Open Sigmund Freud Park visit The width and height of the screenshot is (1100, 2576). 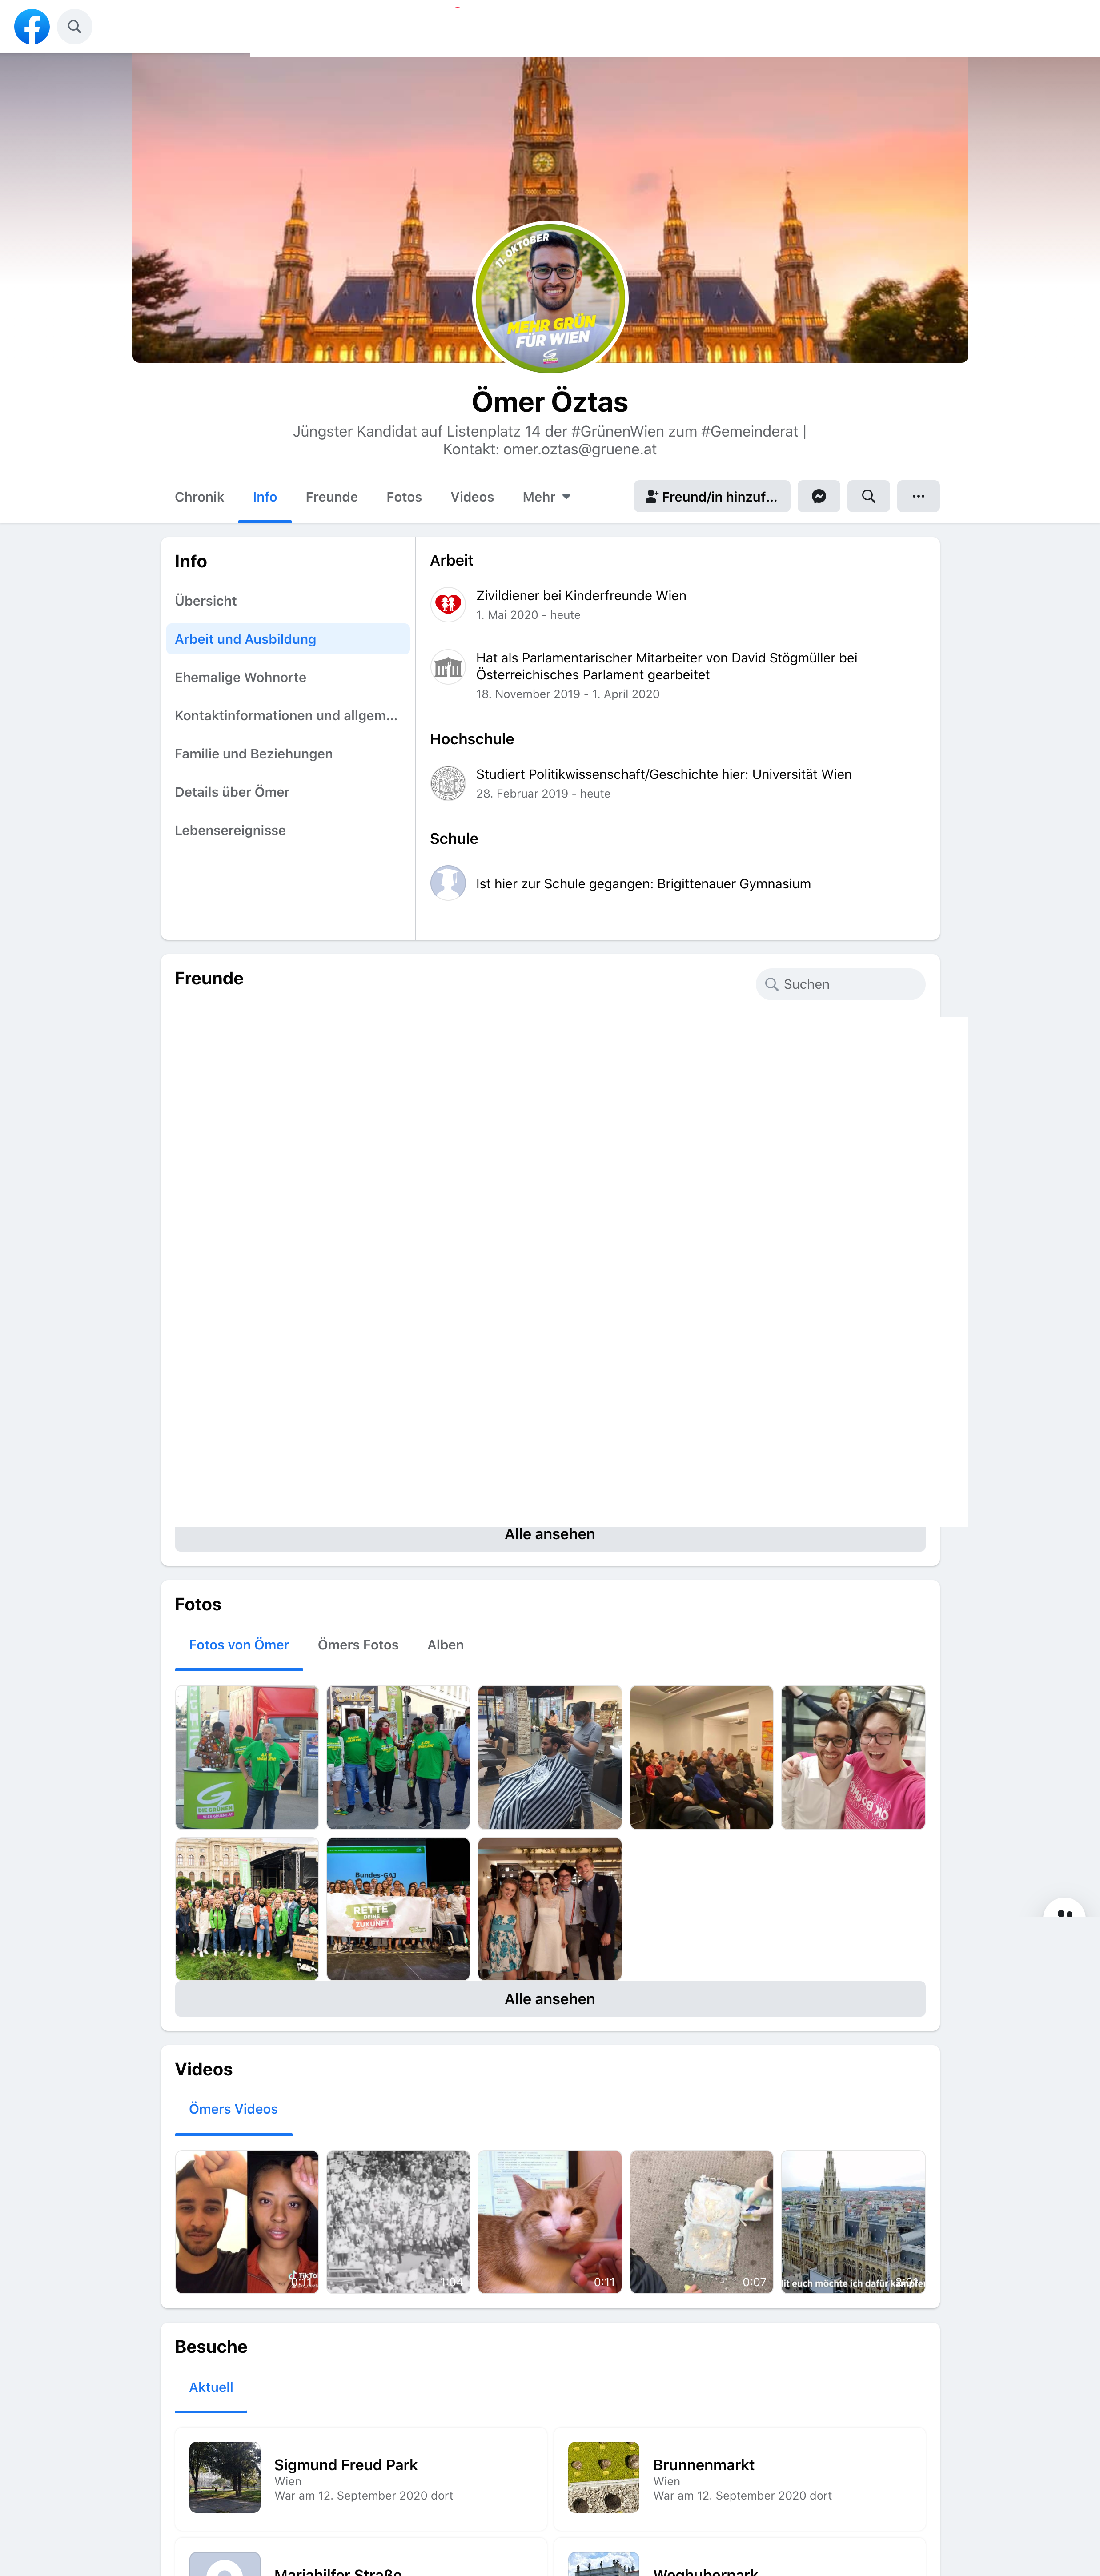coord(361,2478)
